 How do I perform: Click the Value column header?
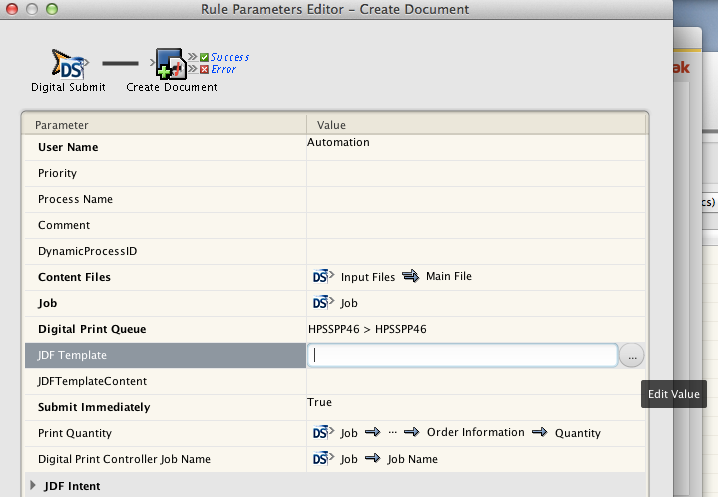click(x=331, y=125)
